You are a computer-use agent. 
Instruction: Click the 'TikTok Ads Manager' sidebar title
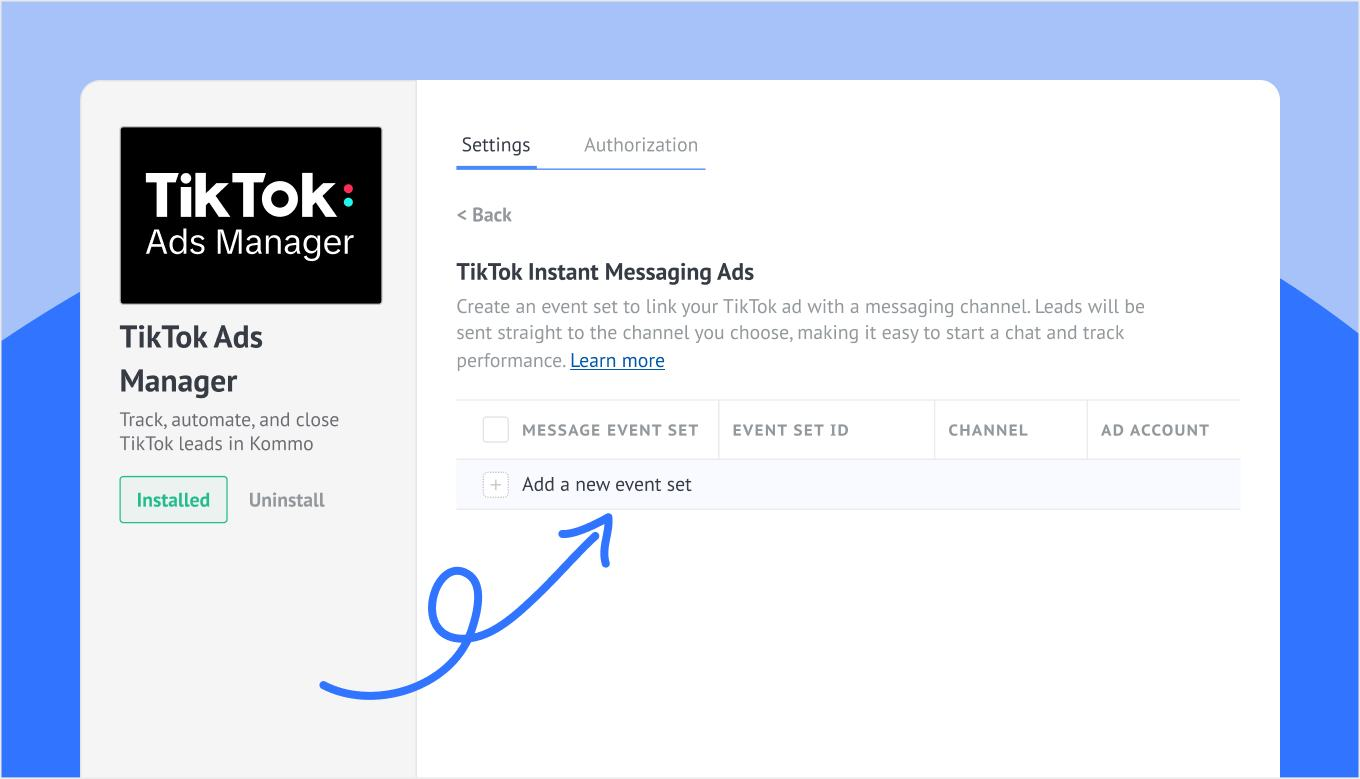(191, 359)
